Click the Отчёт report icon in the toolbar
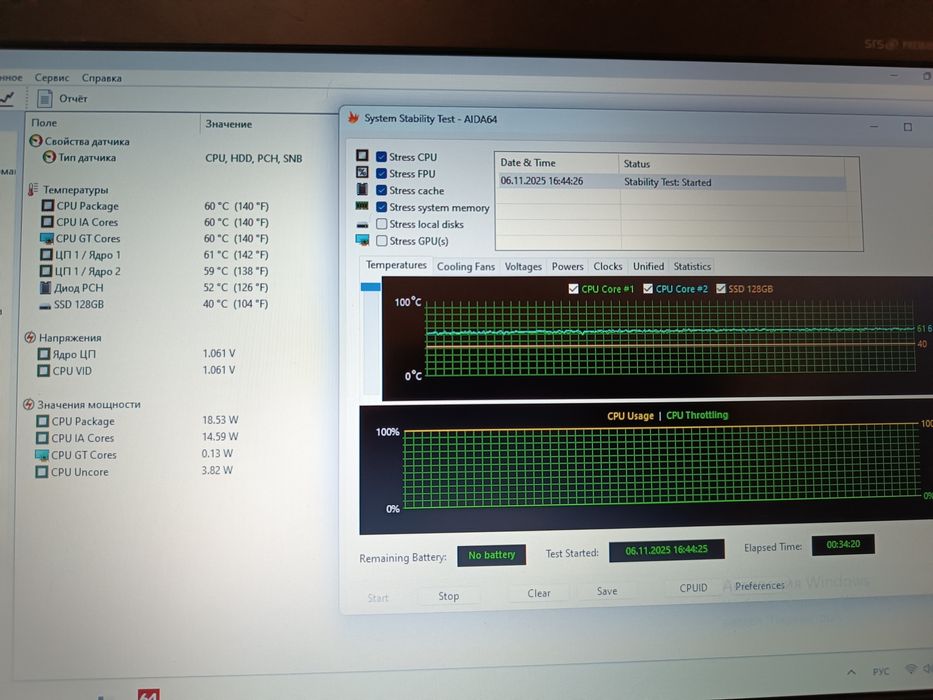Screen dimensions: 933x700 coord(45,98)
